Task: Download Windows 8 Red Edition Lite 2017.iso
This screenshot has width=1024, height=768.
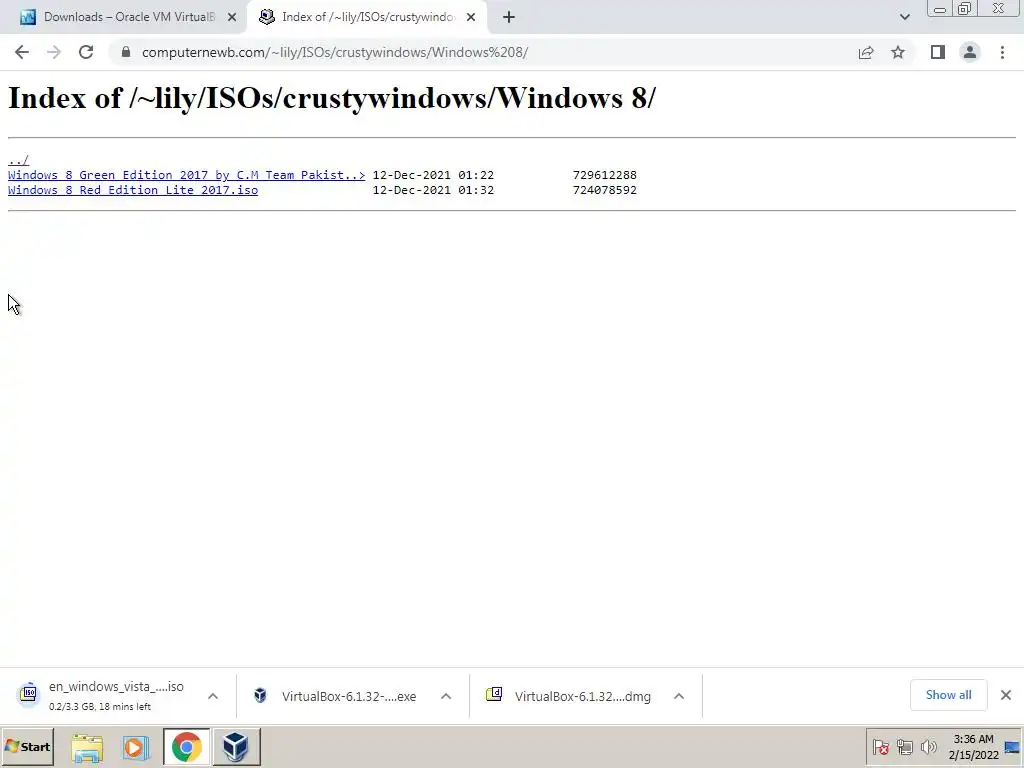Action: coord(133,190)
